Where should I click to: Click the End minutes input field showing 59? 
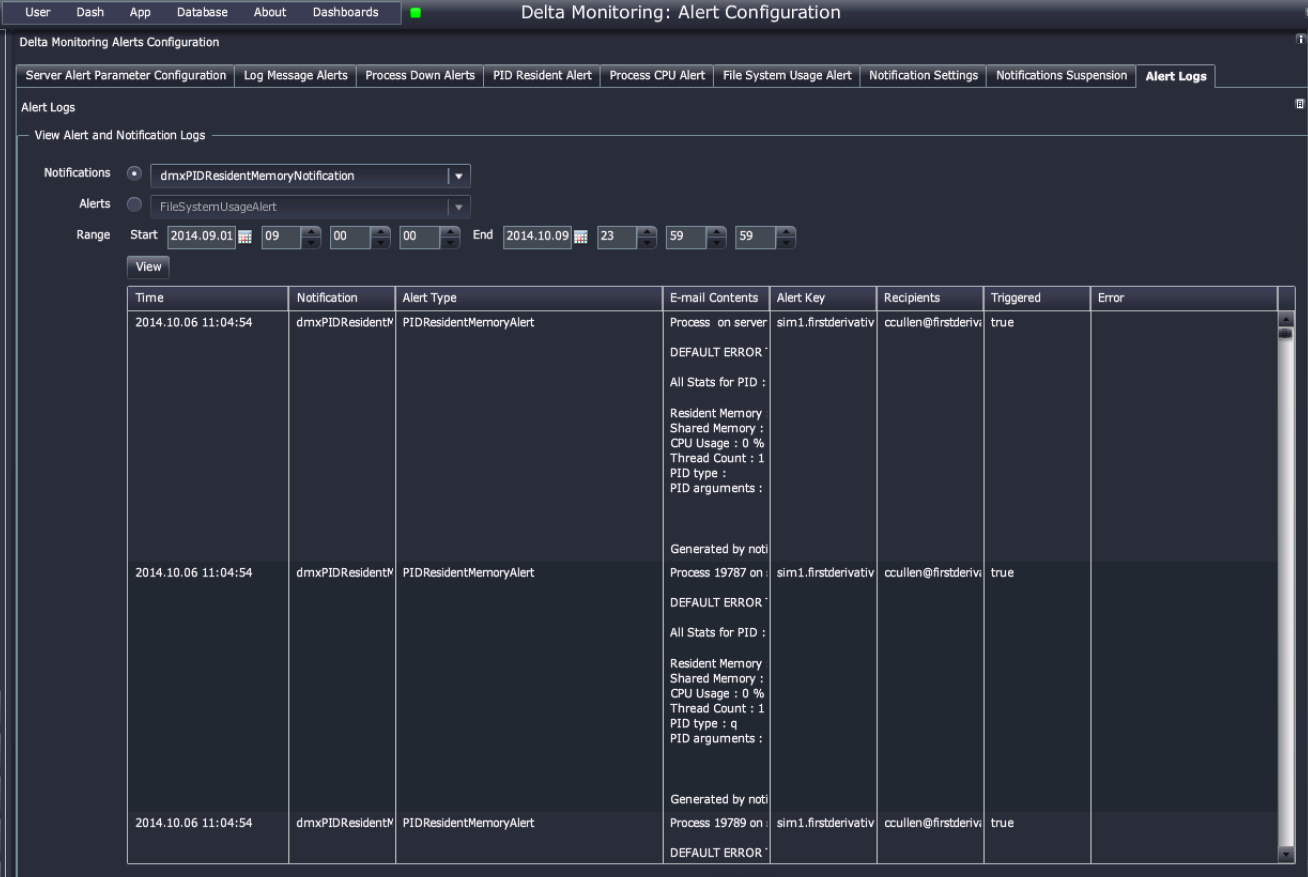pos(687,238)
